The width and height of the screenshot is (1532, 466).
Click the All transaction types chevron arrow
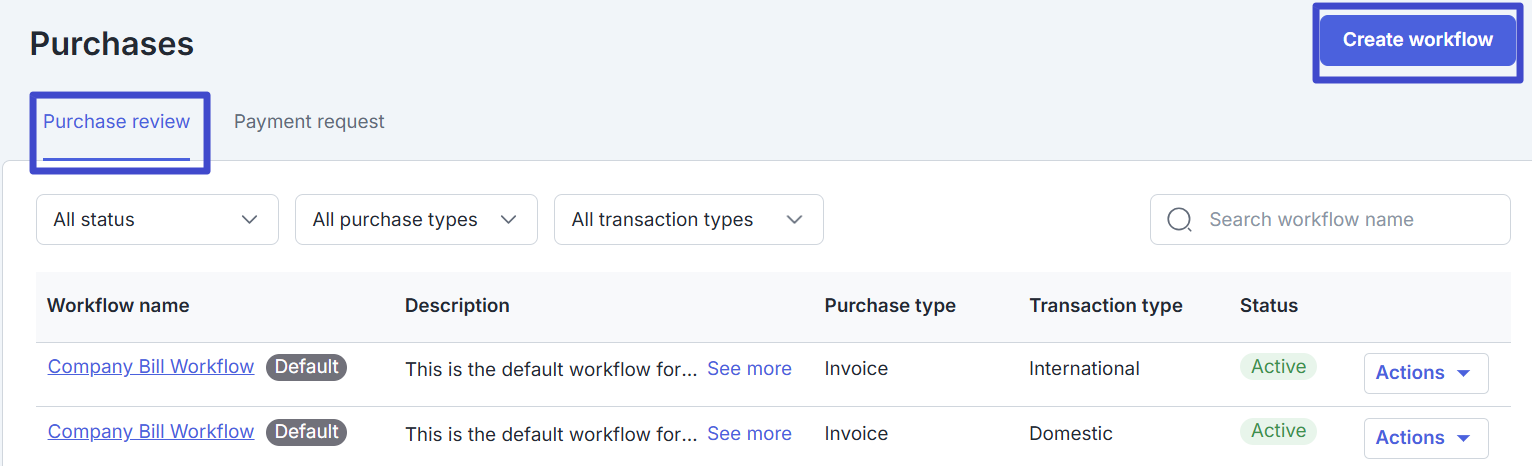(795, 220)
